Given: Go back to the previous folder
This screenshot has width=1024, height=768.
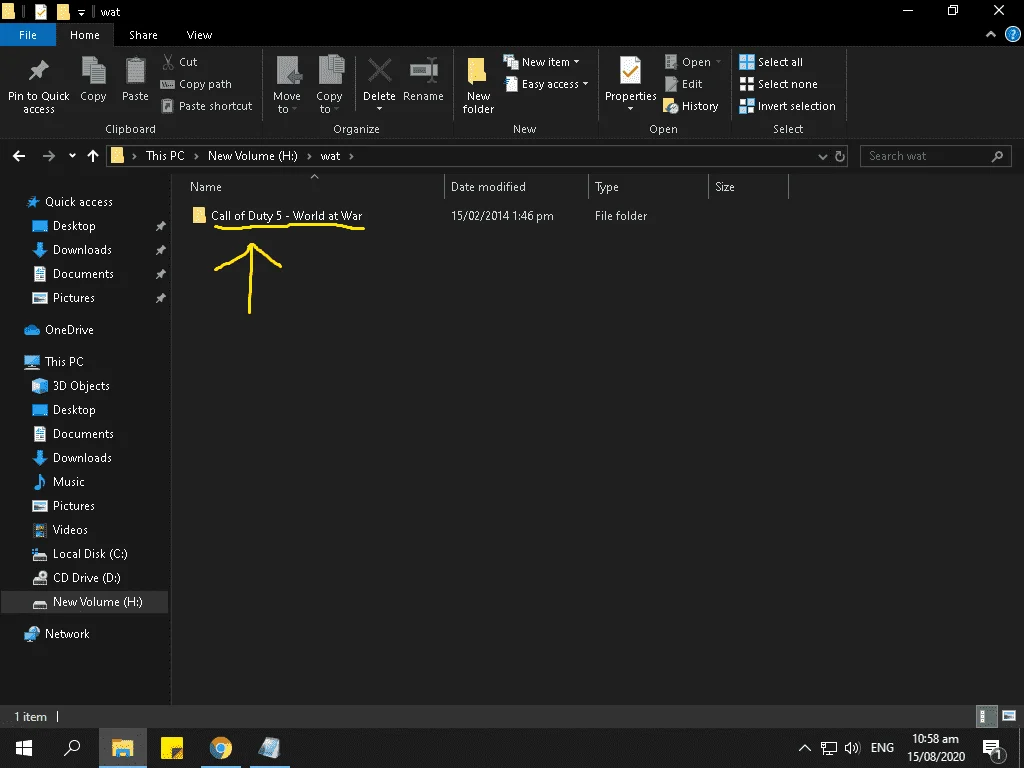Looking at the screenshot, I should pos(19,156).
